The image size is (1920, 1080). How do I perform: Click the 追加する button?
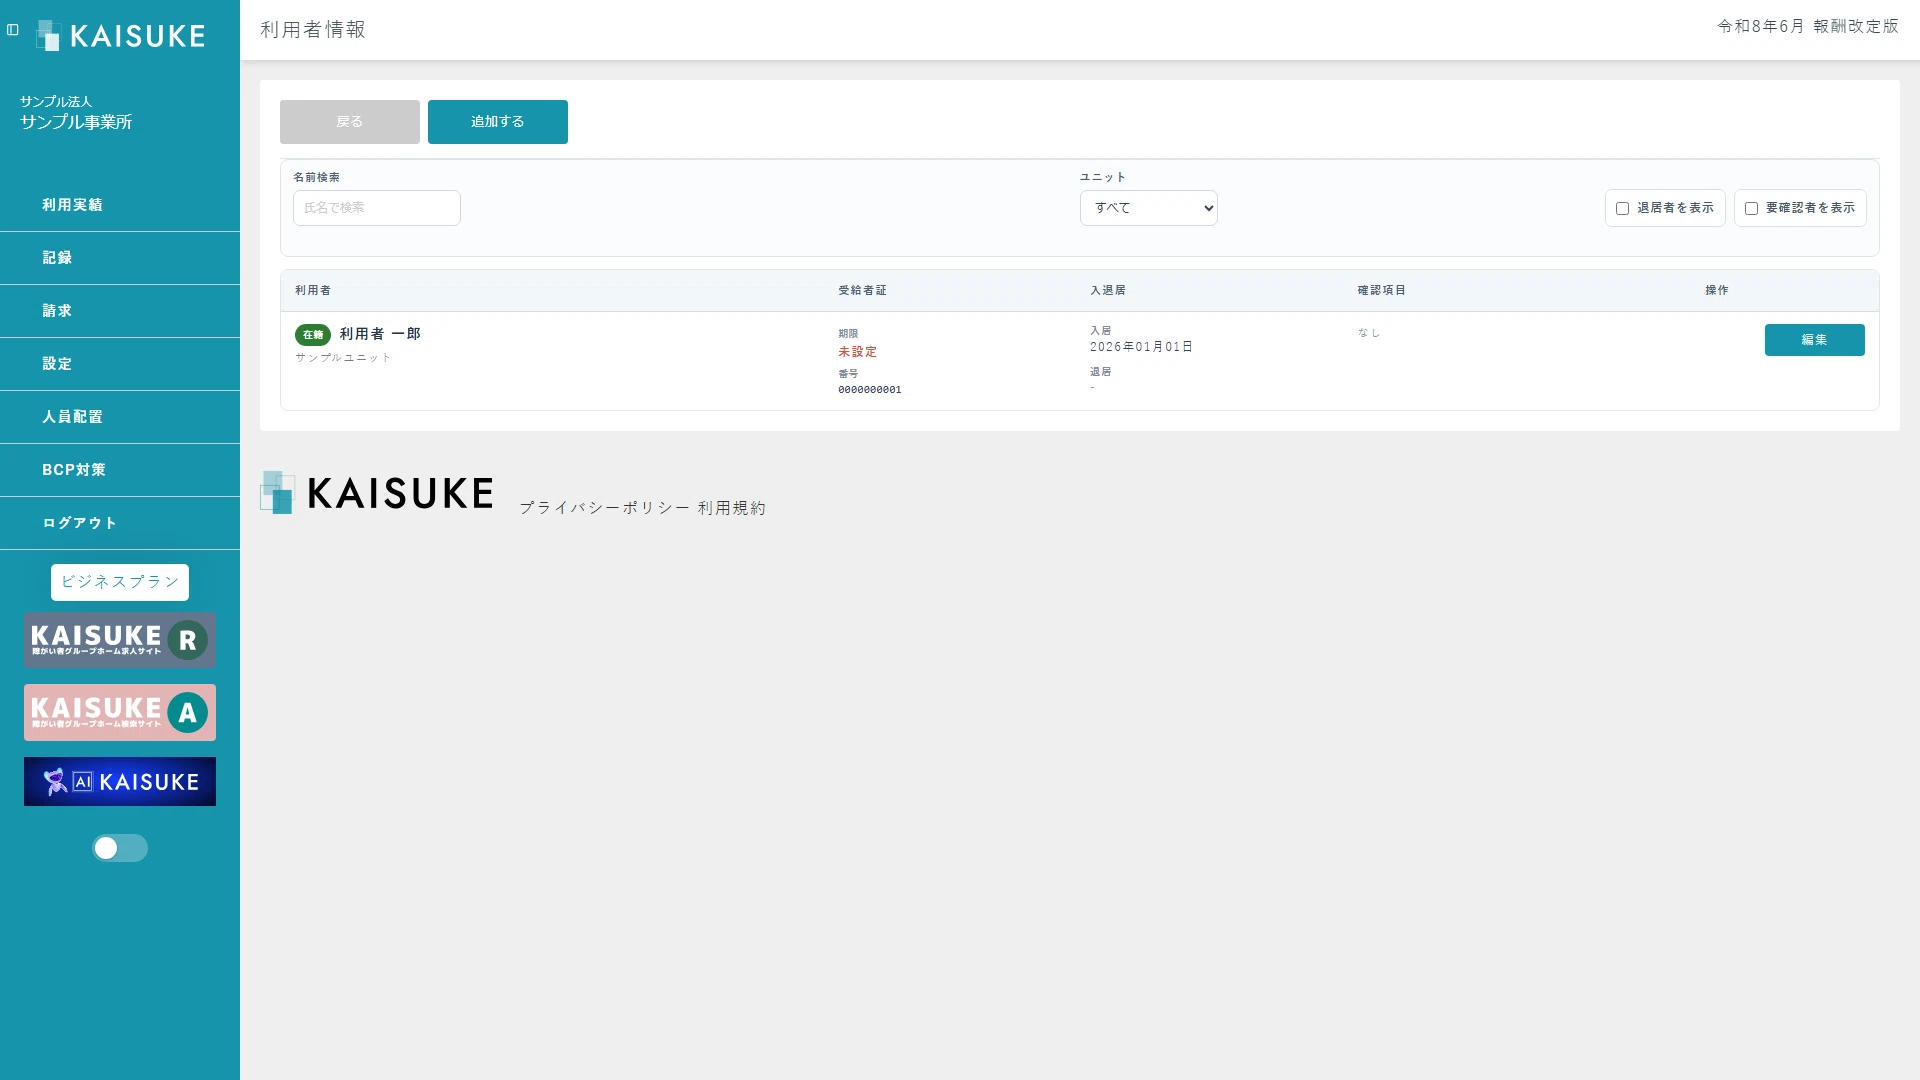[498, 122]
